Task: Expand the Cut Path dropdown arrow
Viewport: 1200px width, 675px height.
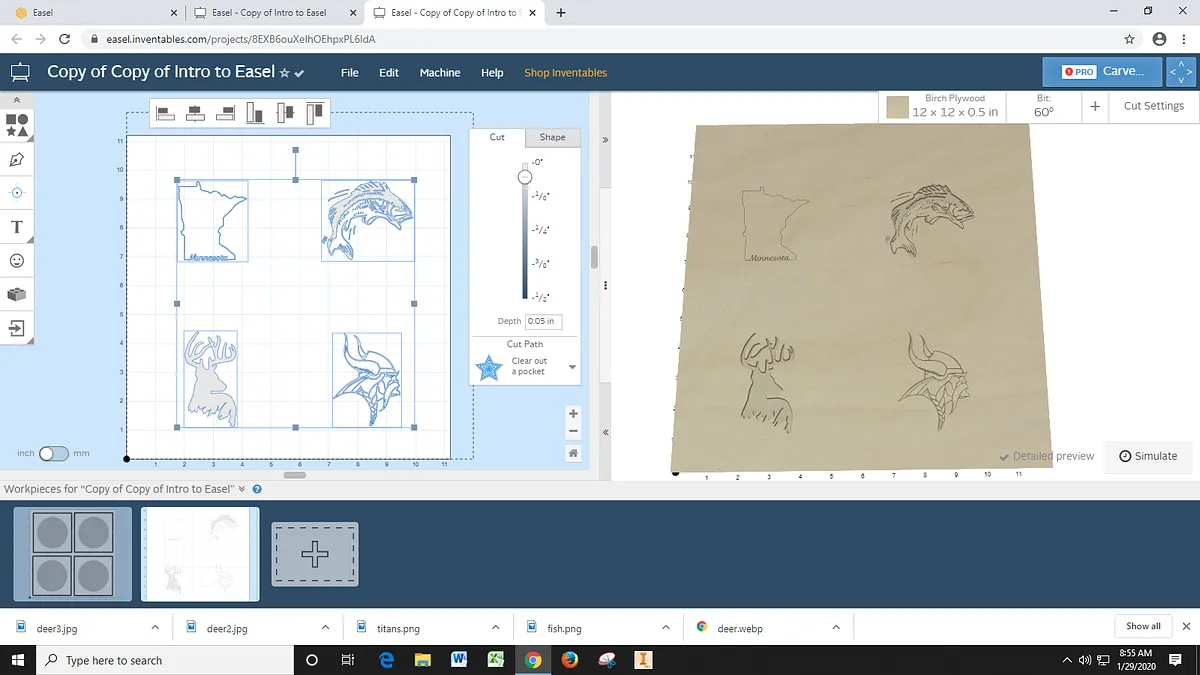Action: 572,367
